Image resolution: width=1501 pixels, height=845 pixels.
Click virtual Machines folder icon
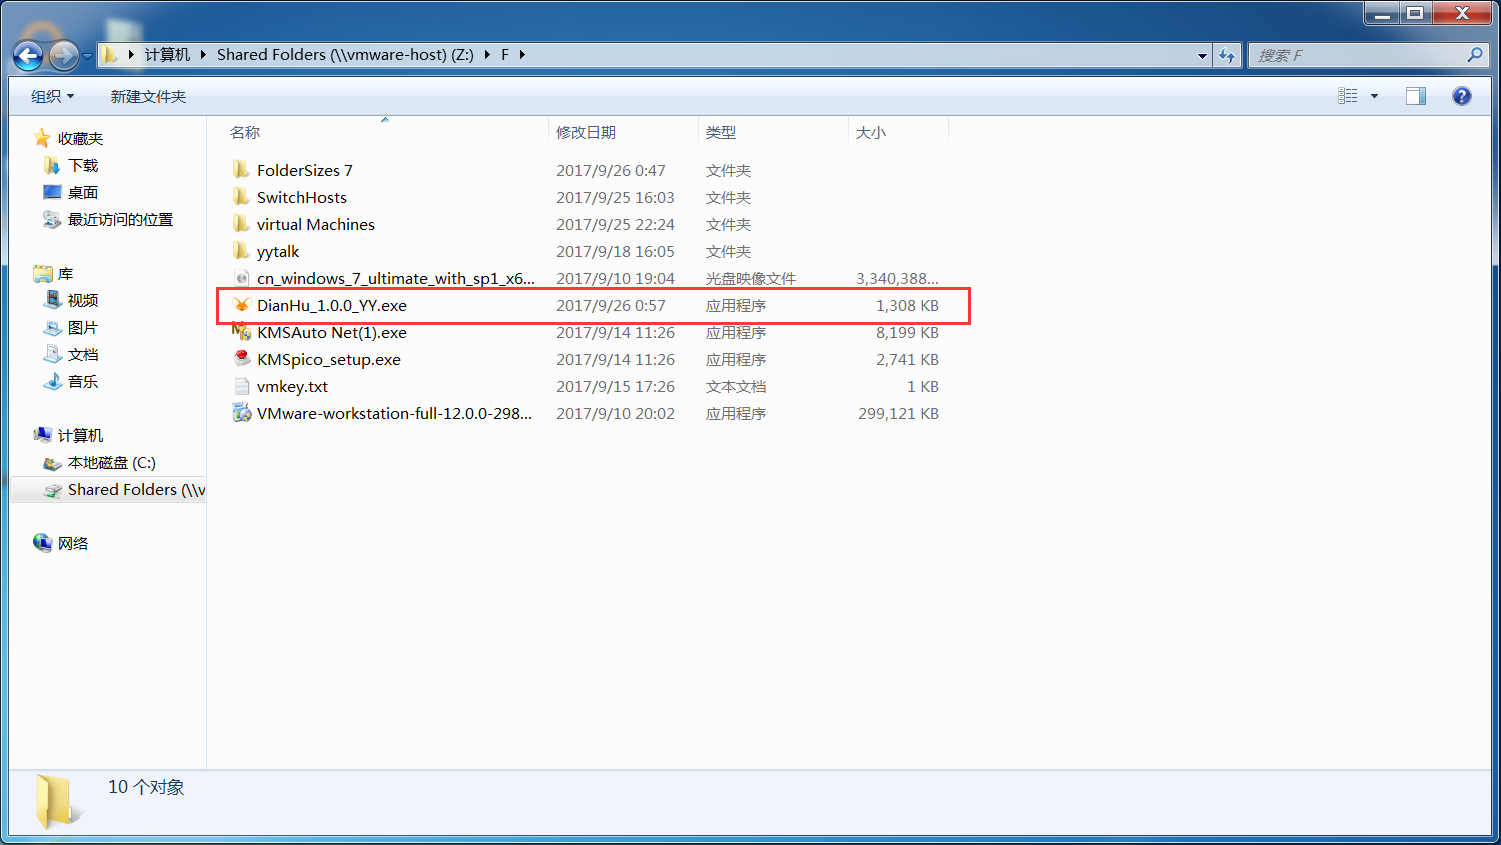(x=241, y=223)
